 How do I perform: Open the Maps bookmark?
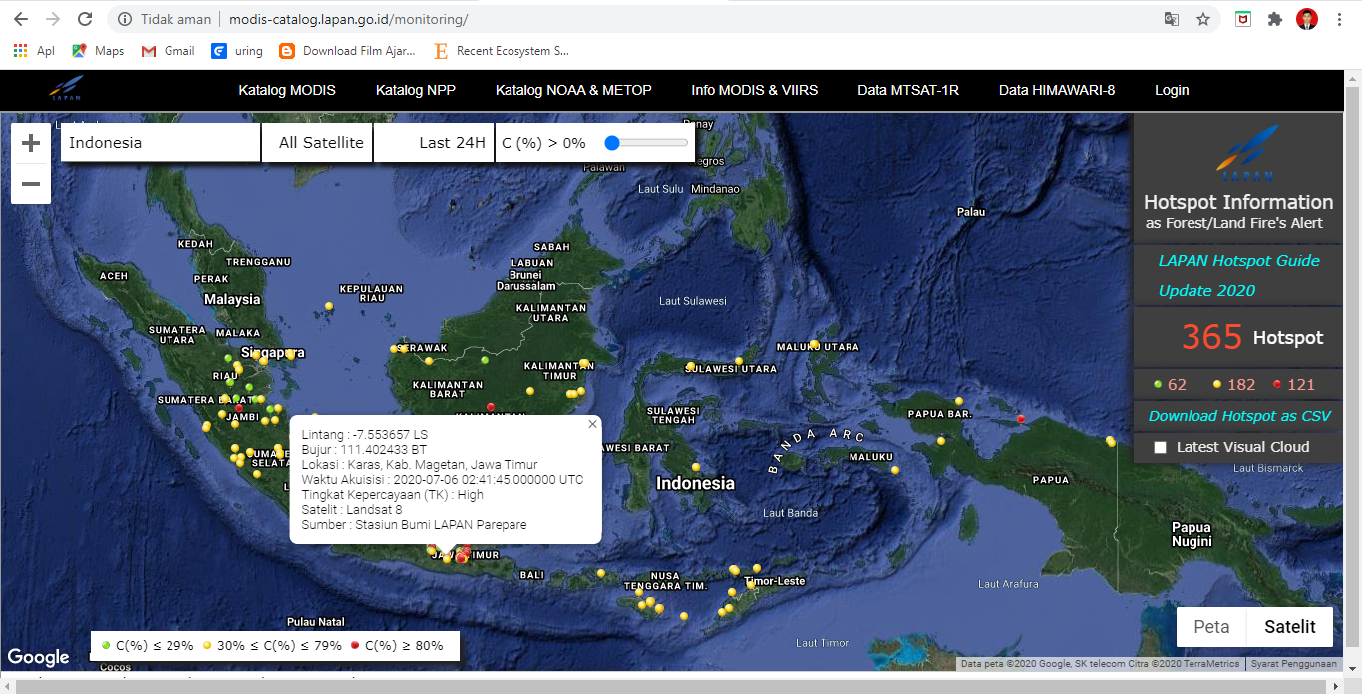click(x=98, y=51)
